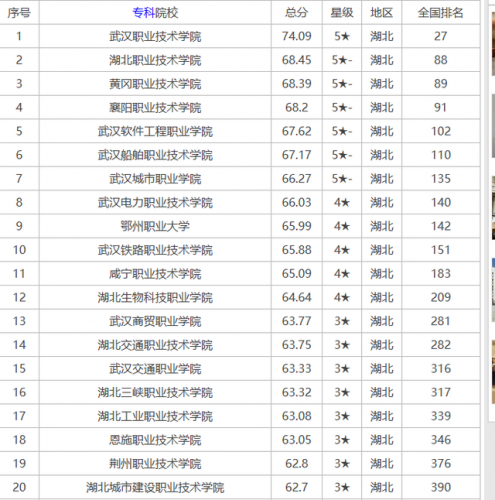Select the 恩施职业技术学院 cell
Image resolution: width=495 pixels, height=500 pixels.
coord(155,440)
